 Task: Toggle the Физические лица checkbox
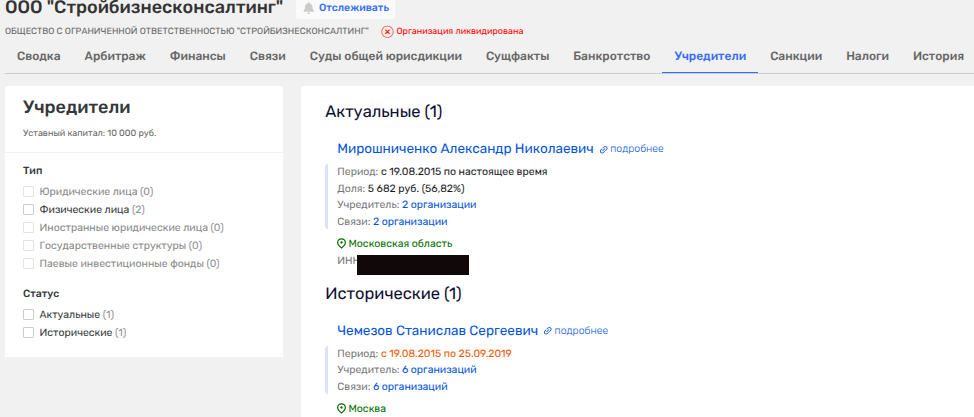point(29,210)
